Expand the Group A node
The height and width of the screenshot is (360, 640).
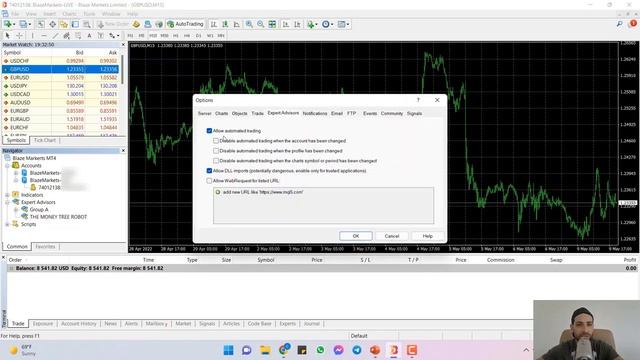coord(16,210)
